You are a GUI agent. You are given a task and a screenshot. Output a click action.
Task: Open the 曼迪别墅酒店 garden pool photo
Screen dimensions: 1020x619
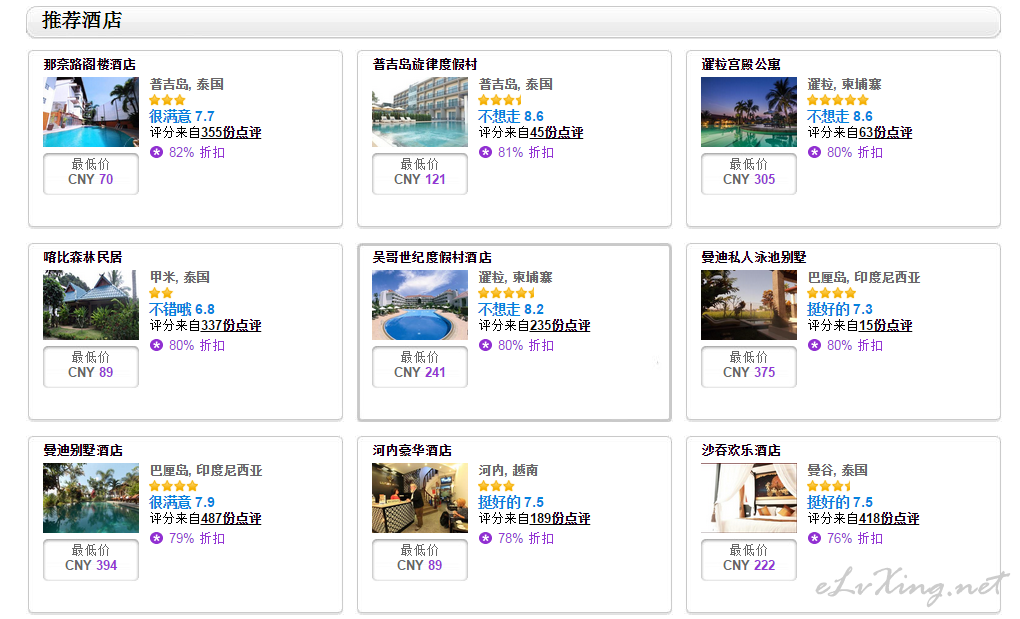[91, 498]
